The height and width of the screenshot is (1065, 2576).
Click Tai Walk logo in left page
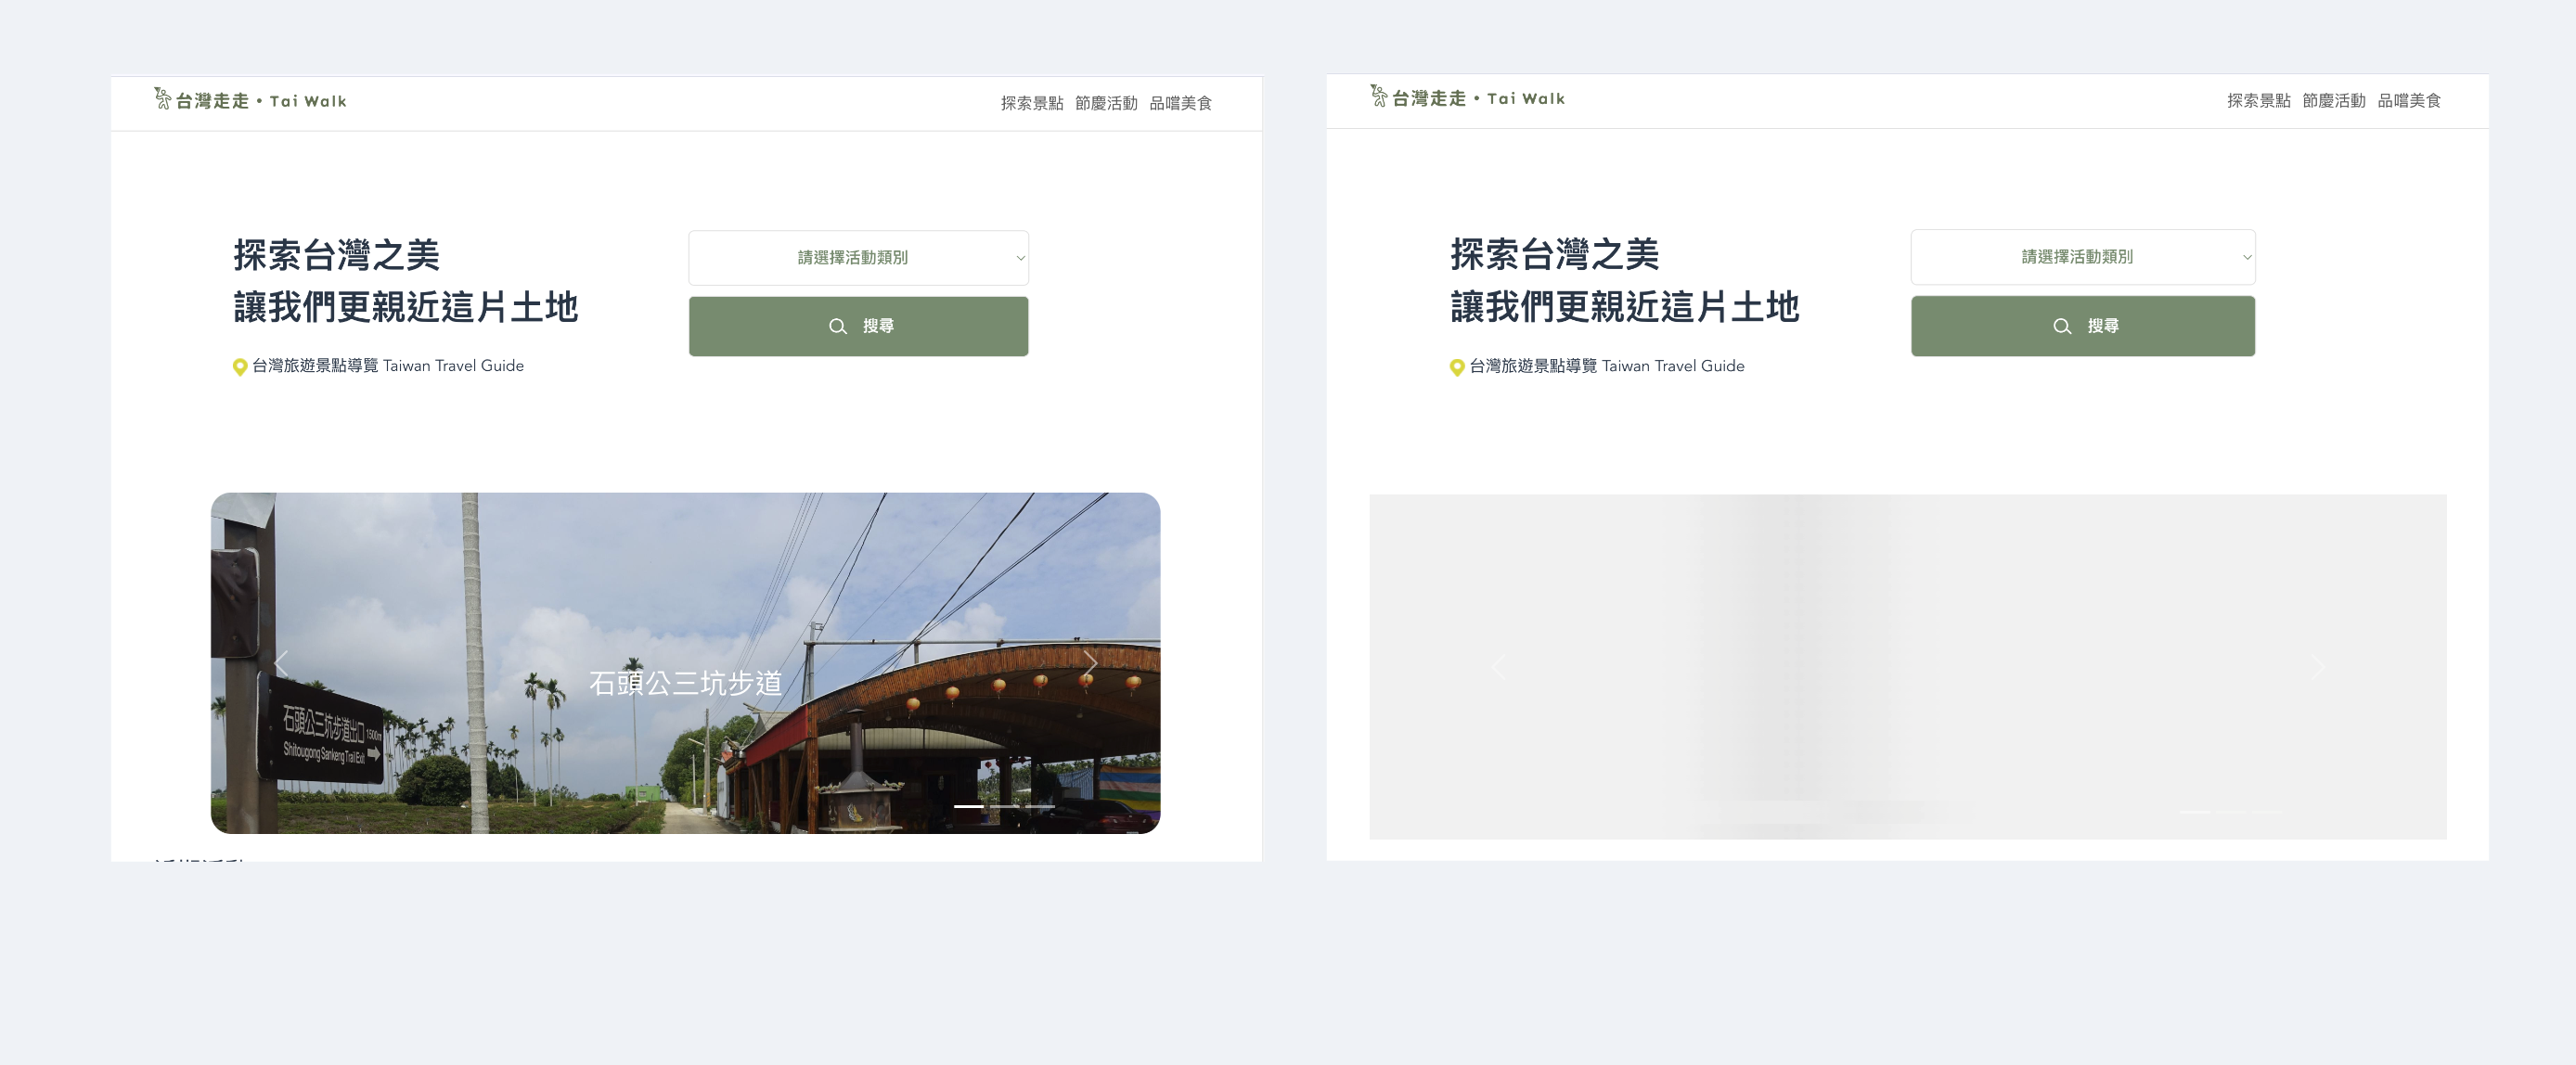click(250, 100)
